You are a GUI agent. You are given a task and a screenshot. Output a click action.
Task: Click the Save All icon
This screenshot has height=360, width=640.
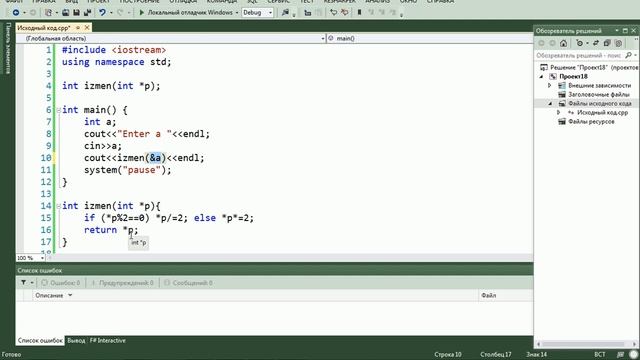[87, 13]
